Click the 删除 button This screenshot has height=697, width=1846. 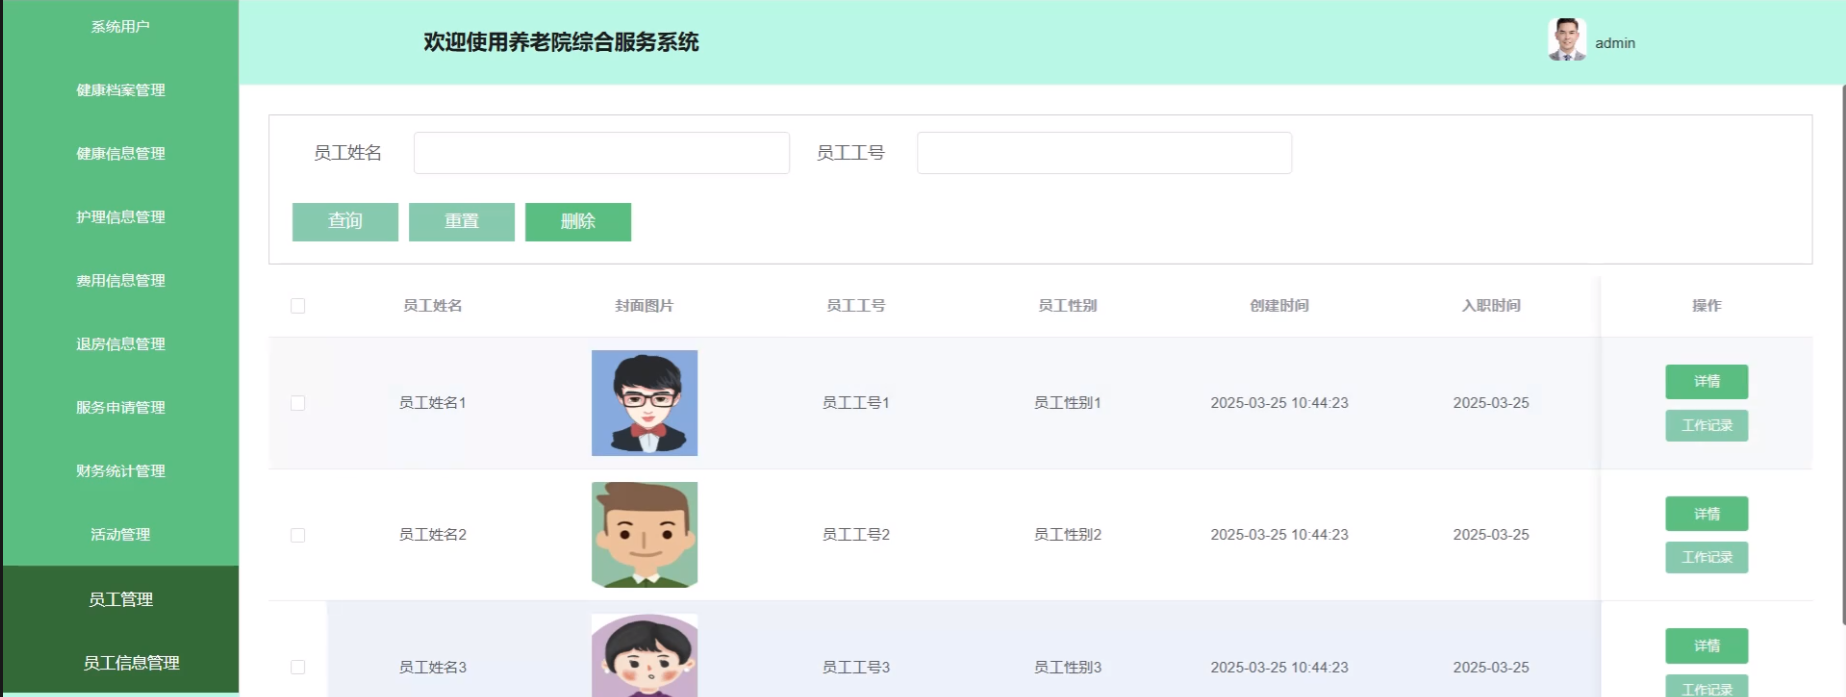click(x=578, y=222)
